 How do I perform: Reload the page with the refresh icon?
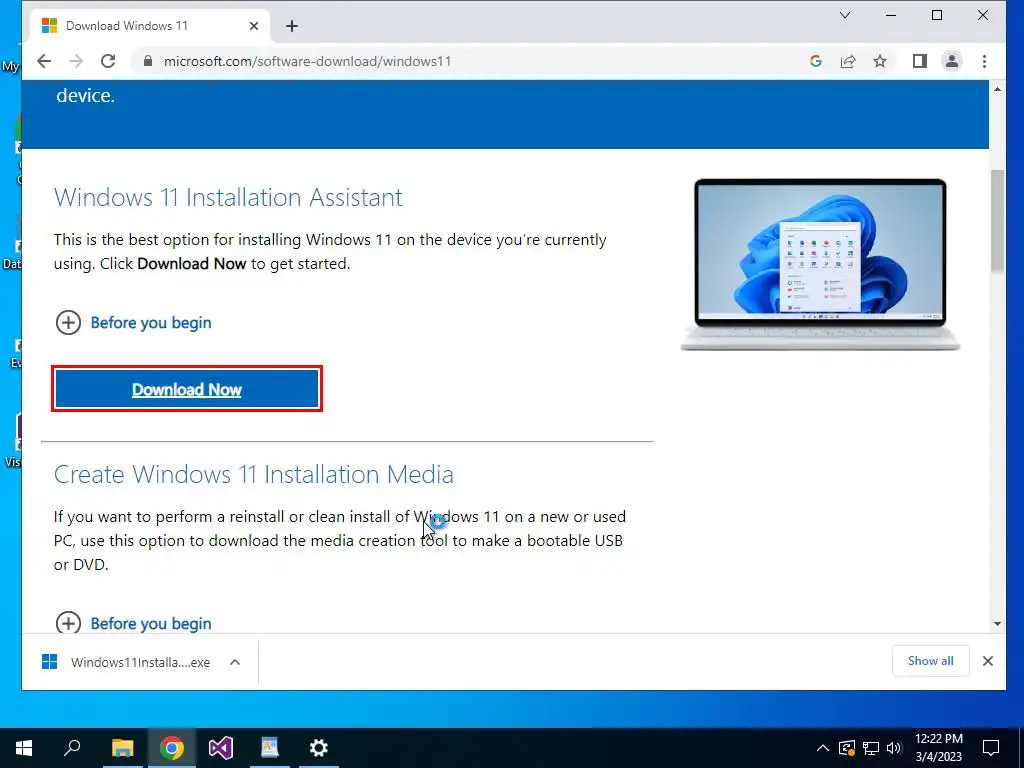[108, 61]
